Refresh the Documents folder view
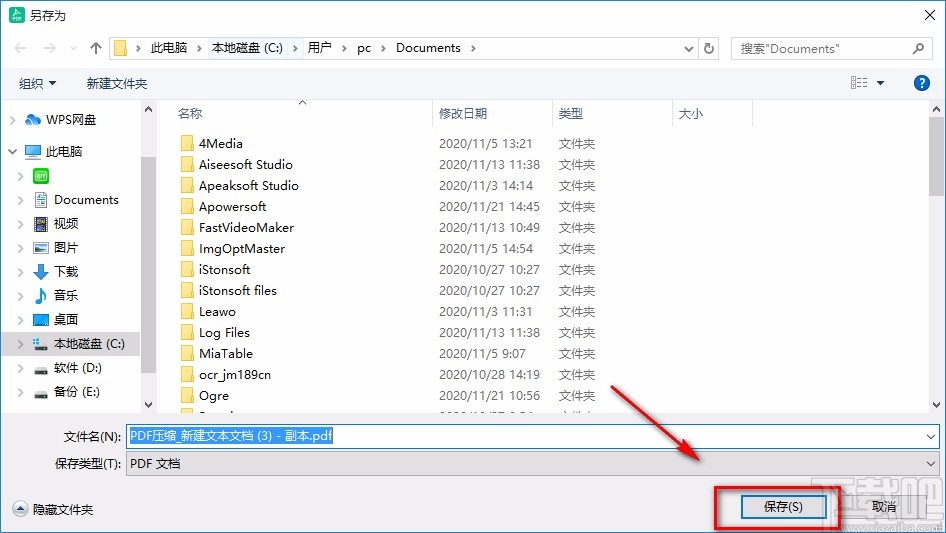Screen dimensions: 946x533 (710, 48)
